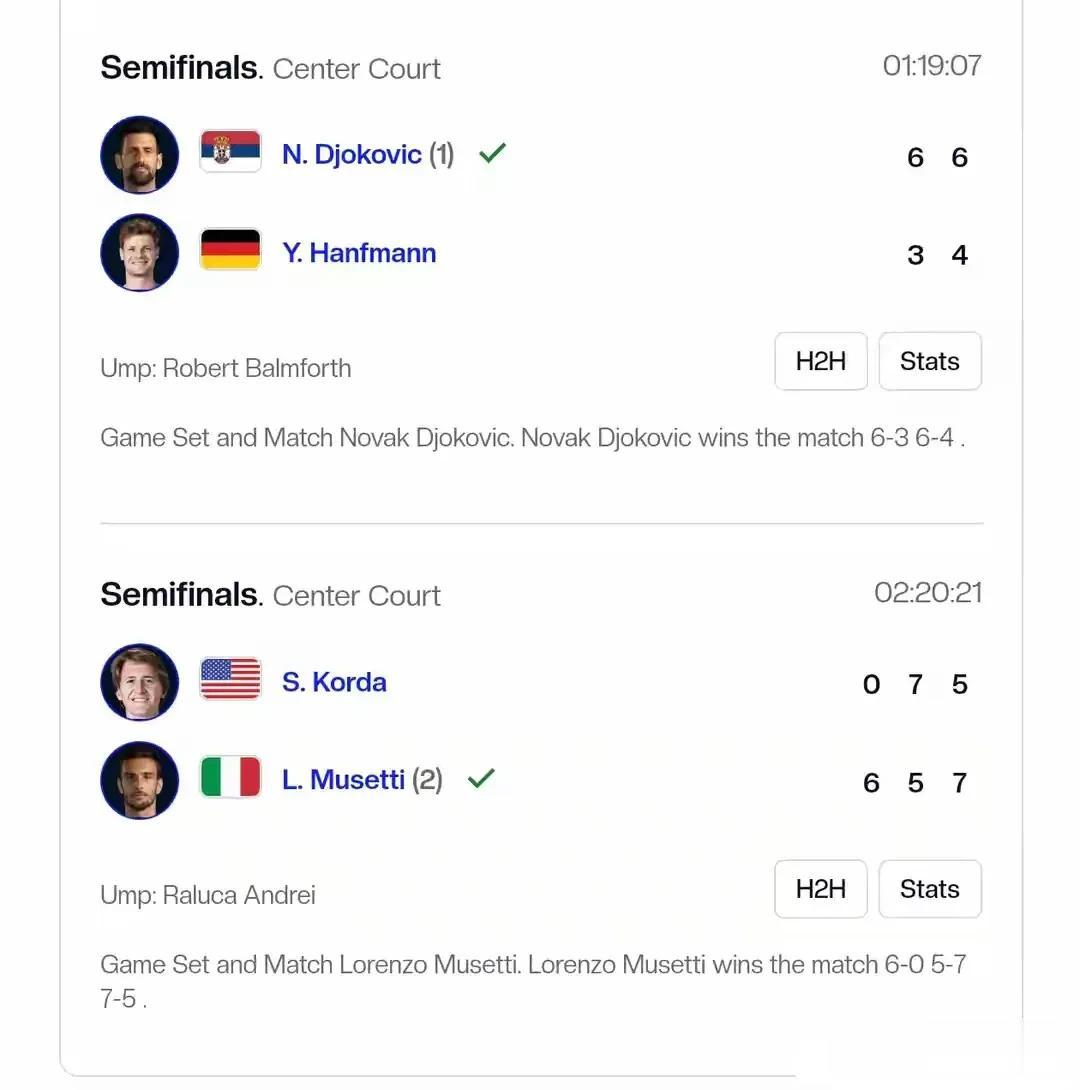Click the 02:20:21 match duration
This screenshot has width=1080, height=1090.
pyautogui.click(x=928, y=593)
